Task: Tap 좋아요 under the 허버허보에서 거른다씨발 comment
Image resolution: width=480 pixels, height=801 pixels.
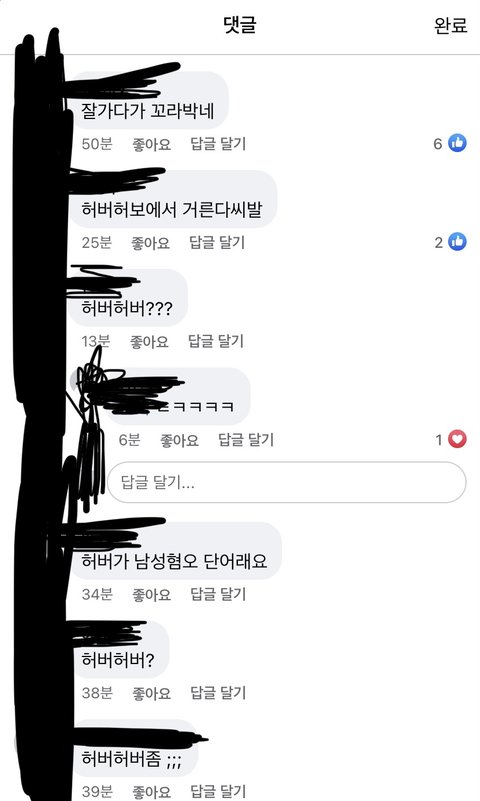Action: [151, 243]
